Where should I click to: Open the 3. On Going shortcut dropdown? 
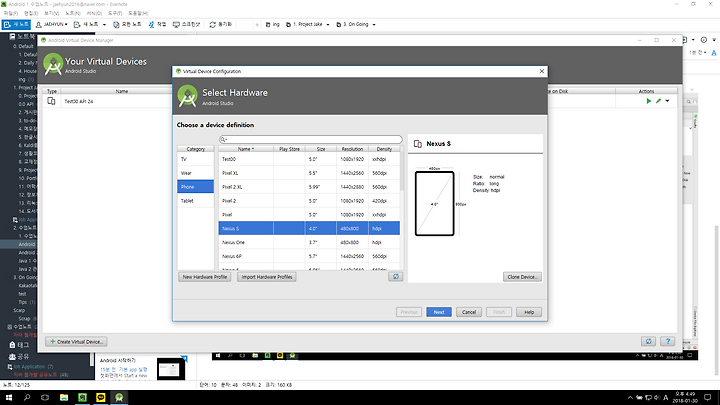pos(374,24)
